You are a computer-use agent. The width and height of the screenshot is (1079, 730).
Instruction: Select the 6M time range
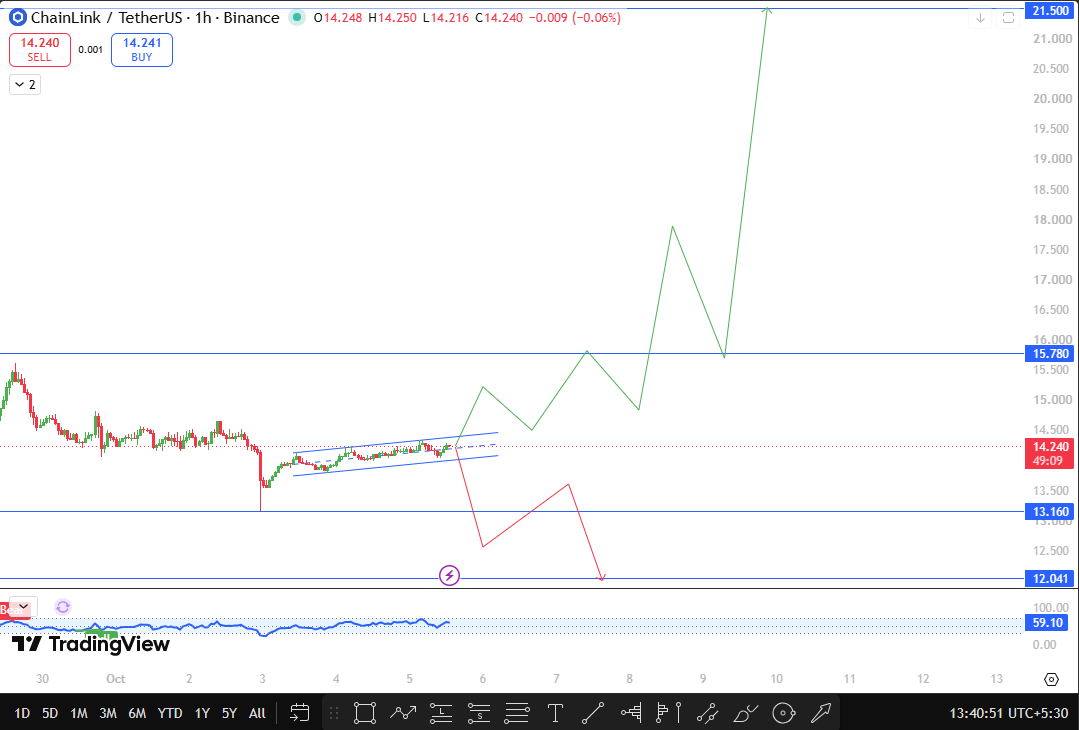pos(137,713)
